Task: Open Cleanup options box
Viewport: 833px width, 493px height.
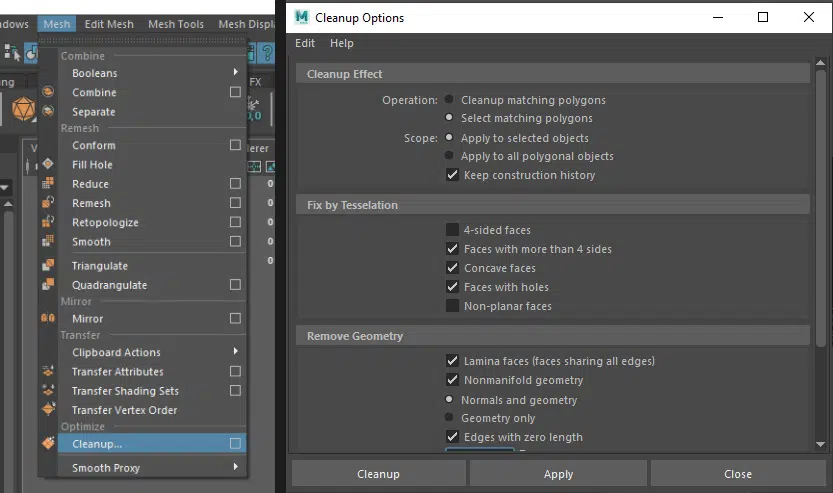Action: point(235,443)
